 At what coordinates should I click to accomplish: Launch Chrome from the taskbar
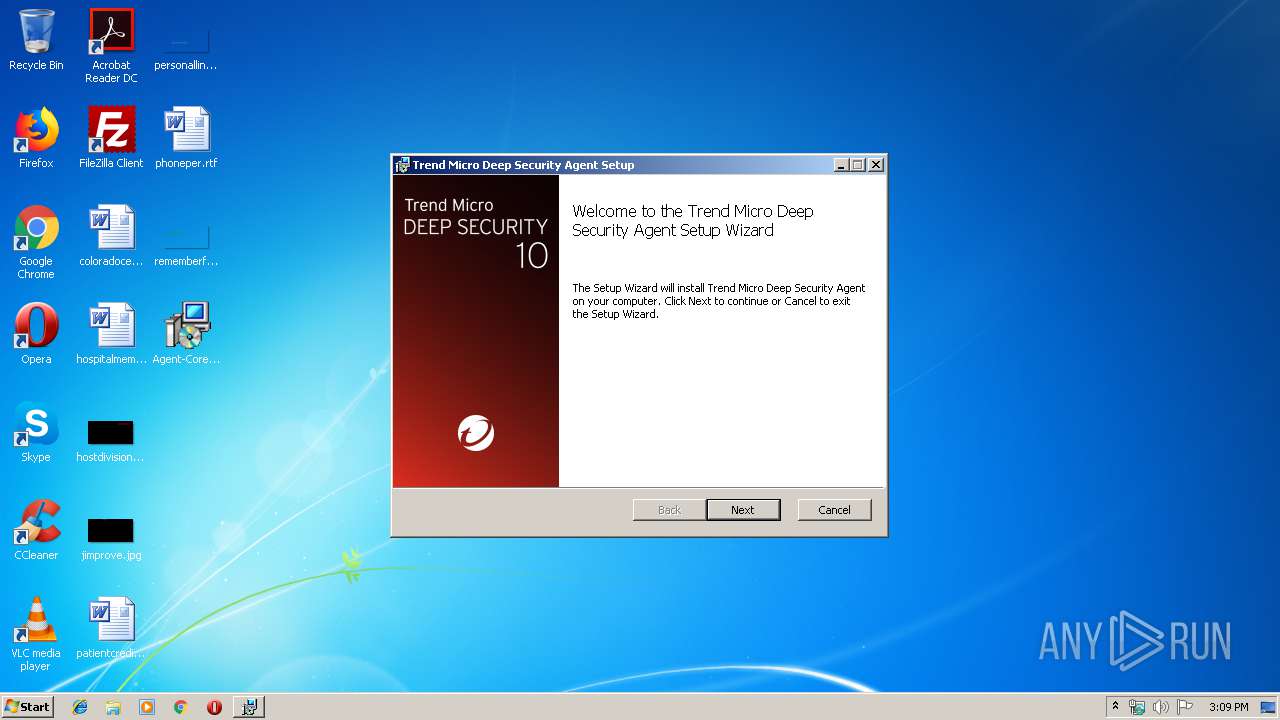[180, 707]
